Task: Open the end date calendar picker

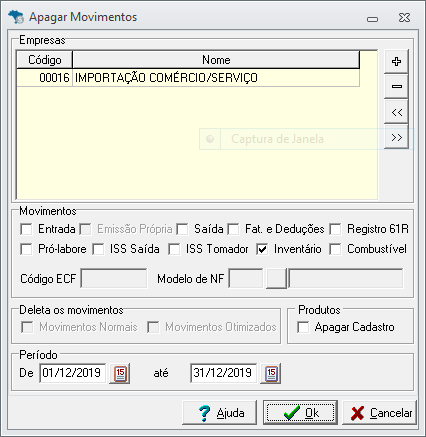Action: tap(271, 373)
